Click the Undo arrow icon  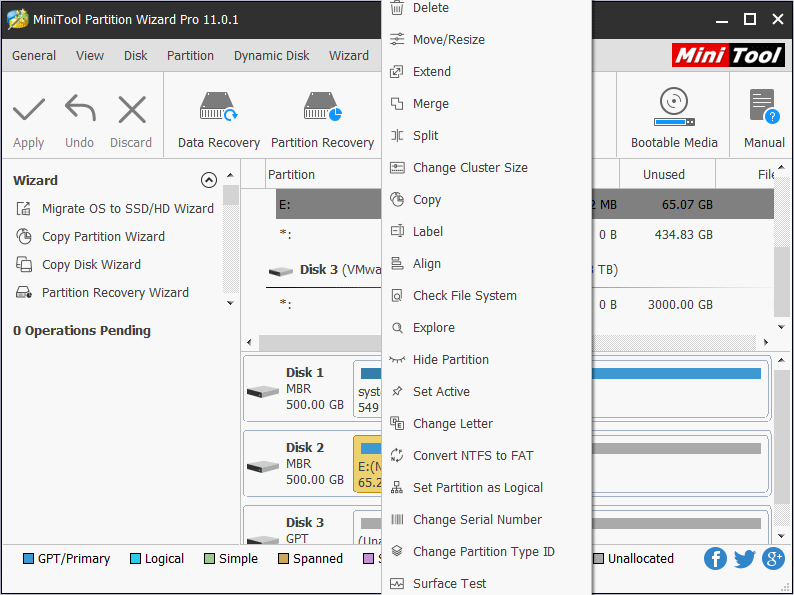point(80,108)
